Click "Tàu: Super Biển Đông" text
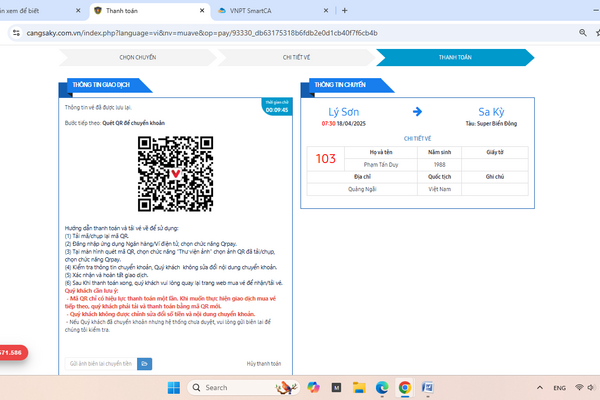The width and height of the screenshot is (600, 400). 491,124
